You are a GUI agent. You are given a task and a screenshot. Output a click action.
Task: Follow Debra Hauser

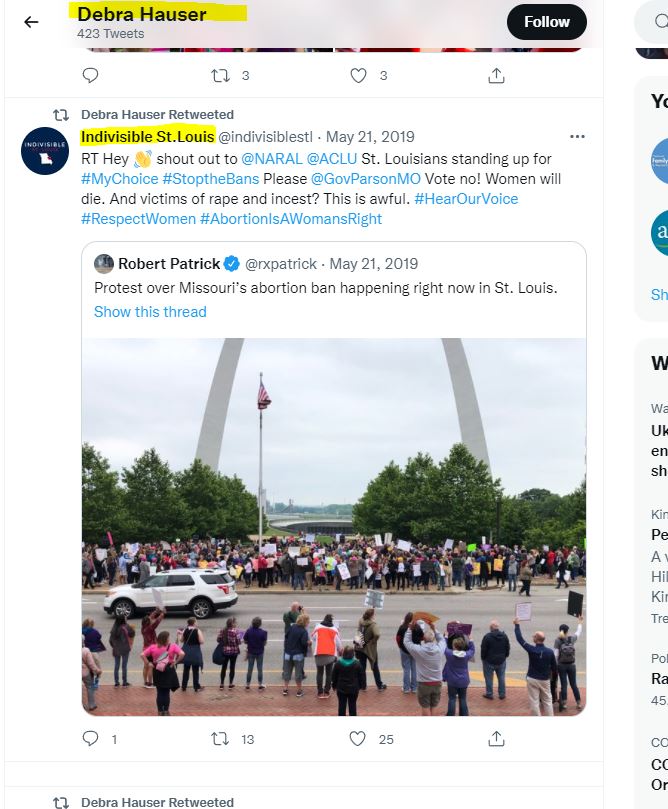pyautogui.click(x=546, y=22)
